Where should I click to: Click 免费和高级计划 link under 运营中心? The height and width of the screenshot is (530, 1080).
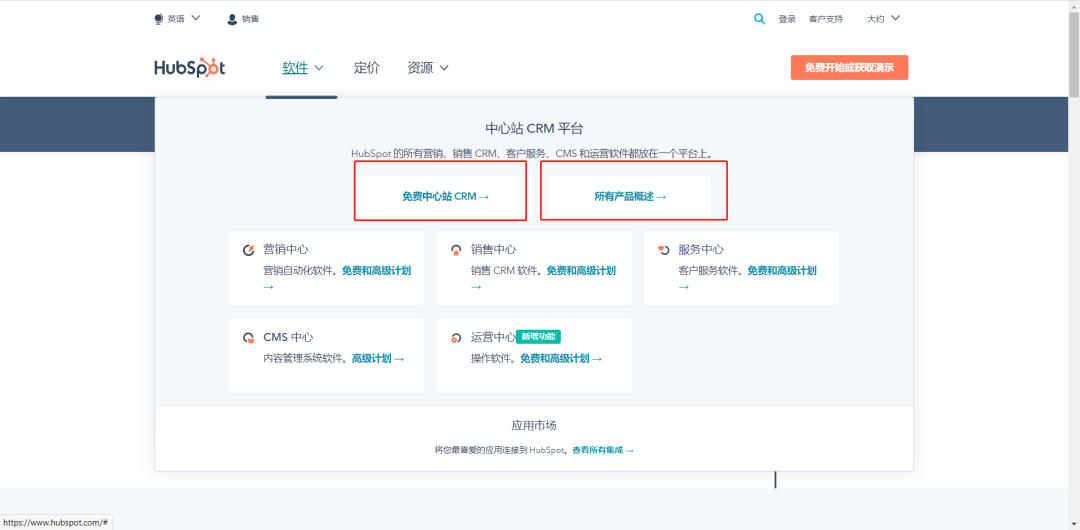tap(561, 358)
